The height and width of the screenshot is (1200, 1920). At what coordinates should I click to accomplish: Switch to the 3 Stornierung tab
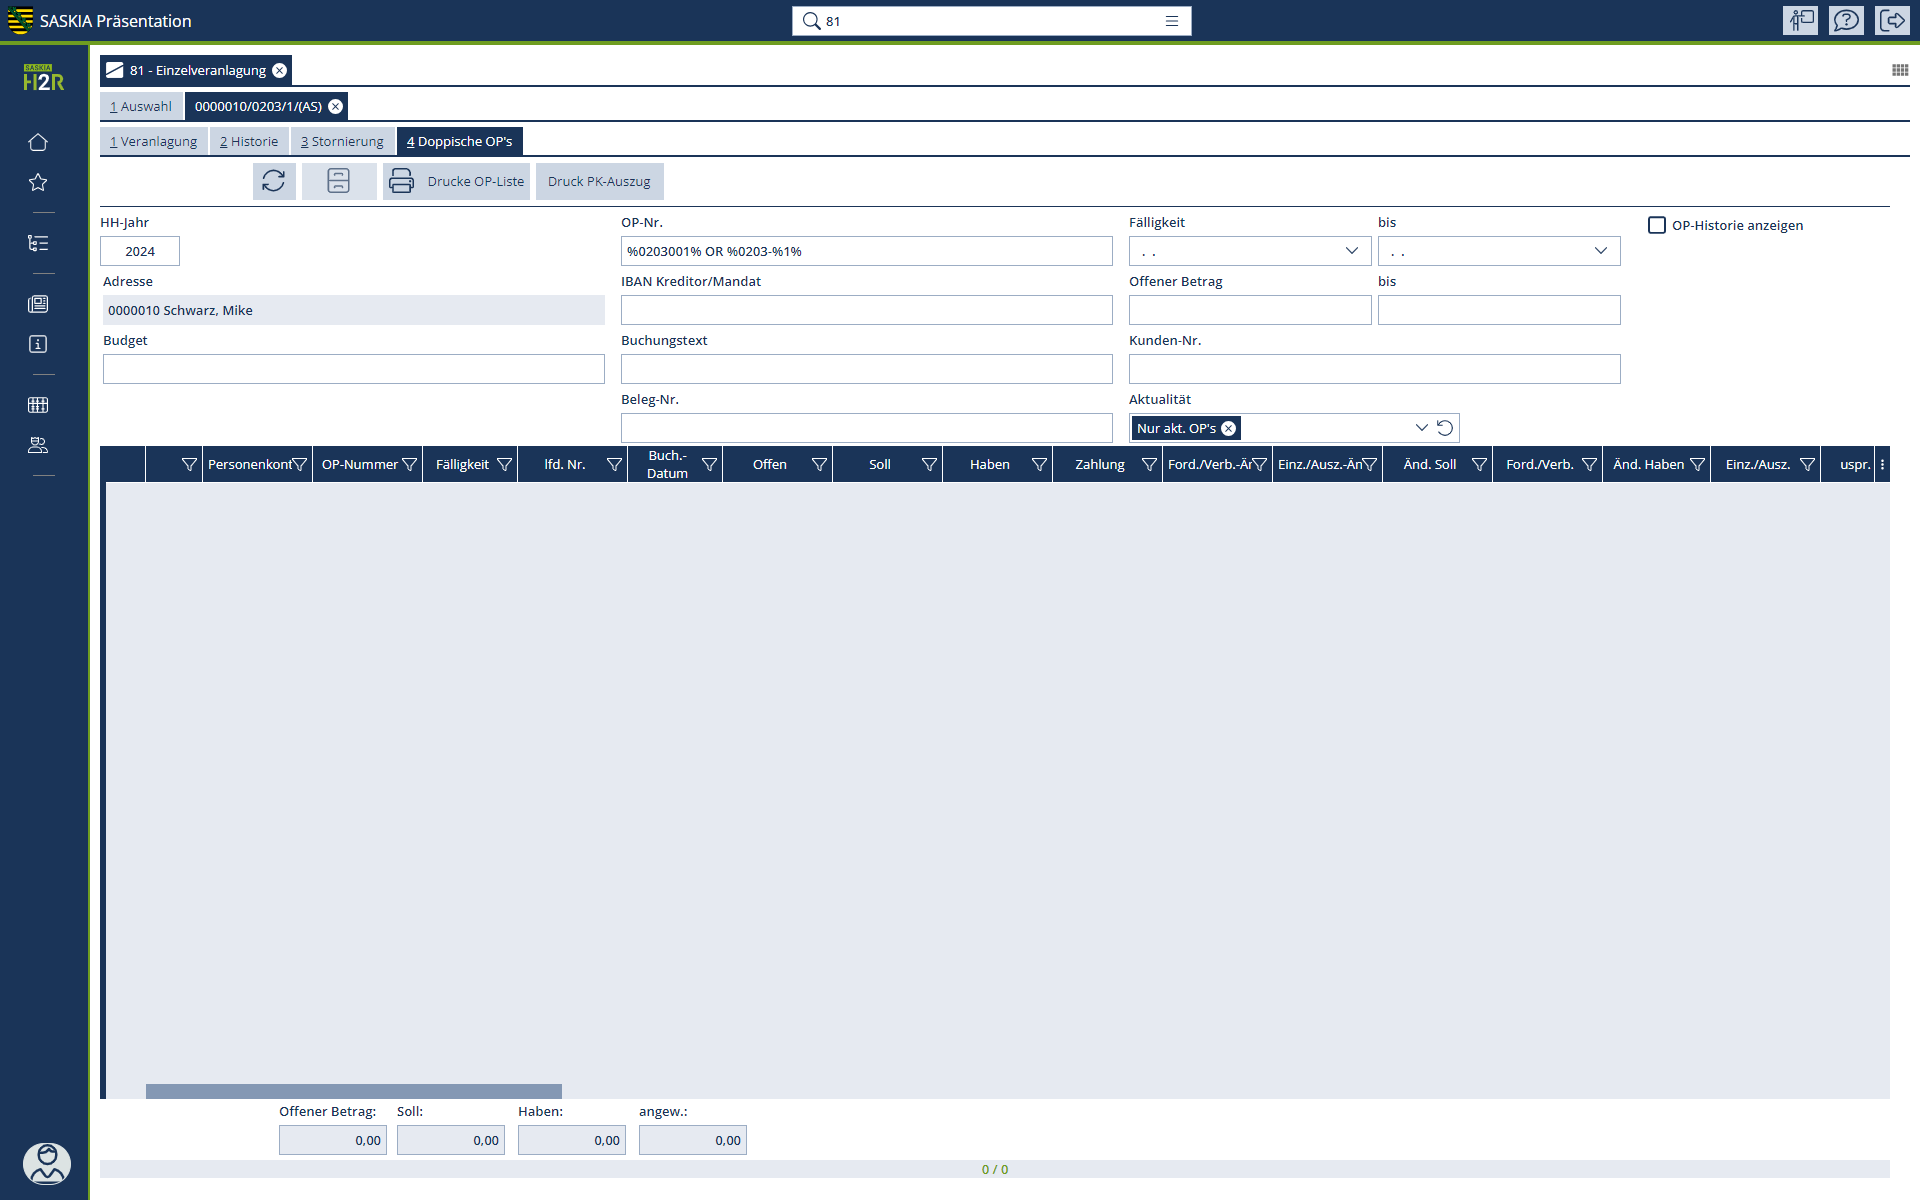coord(342,141)
